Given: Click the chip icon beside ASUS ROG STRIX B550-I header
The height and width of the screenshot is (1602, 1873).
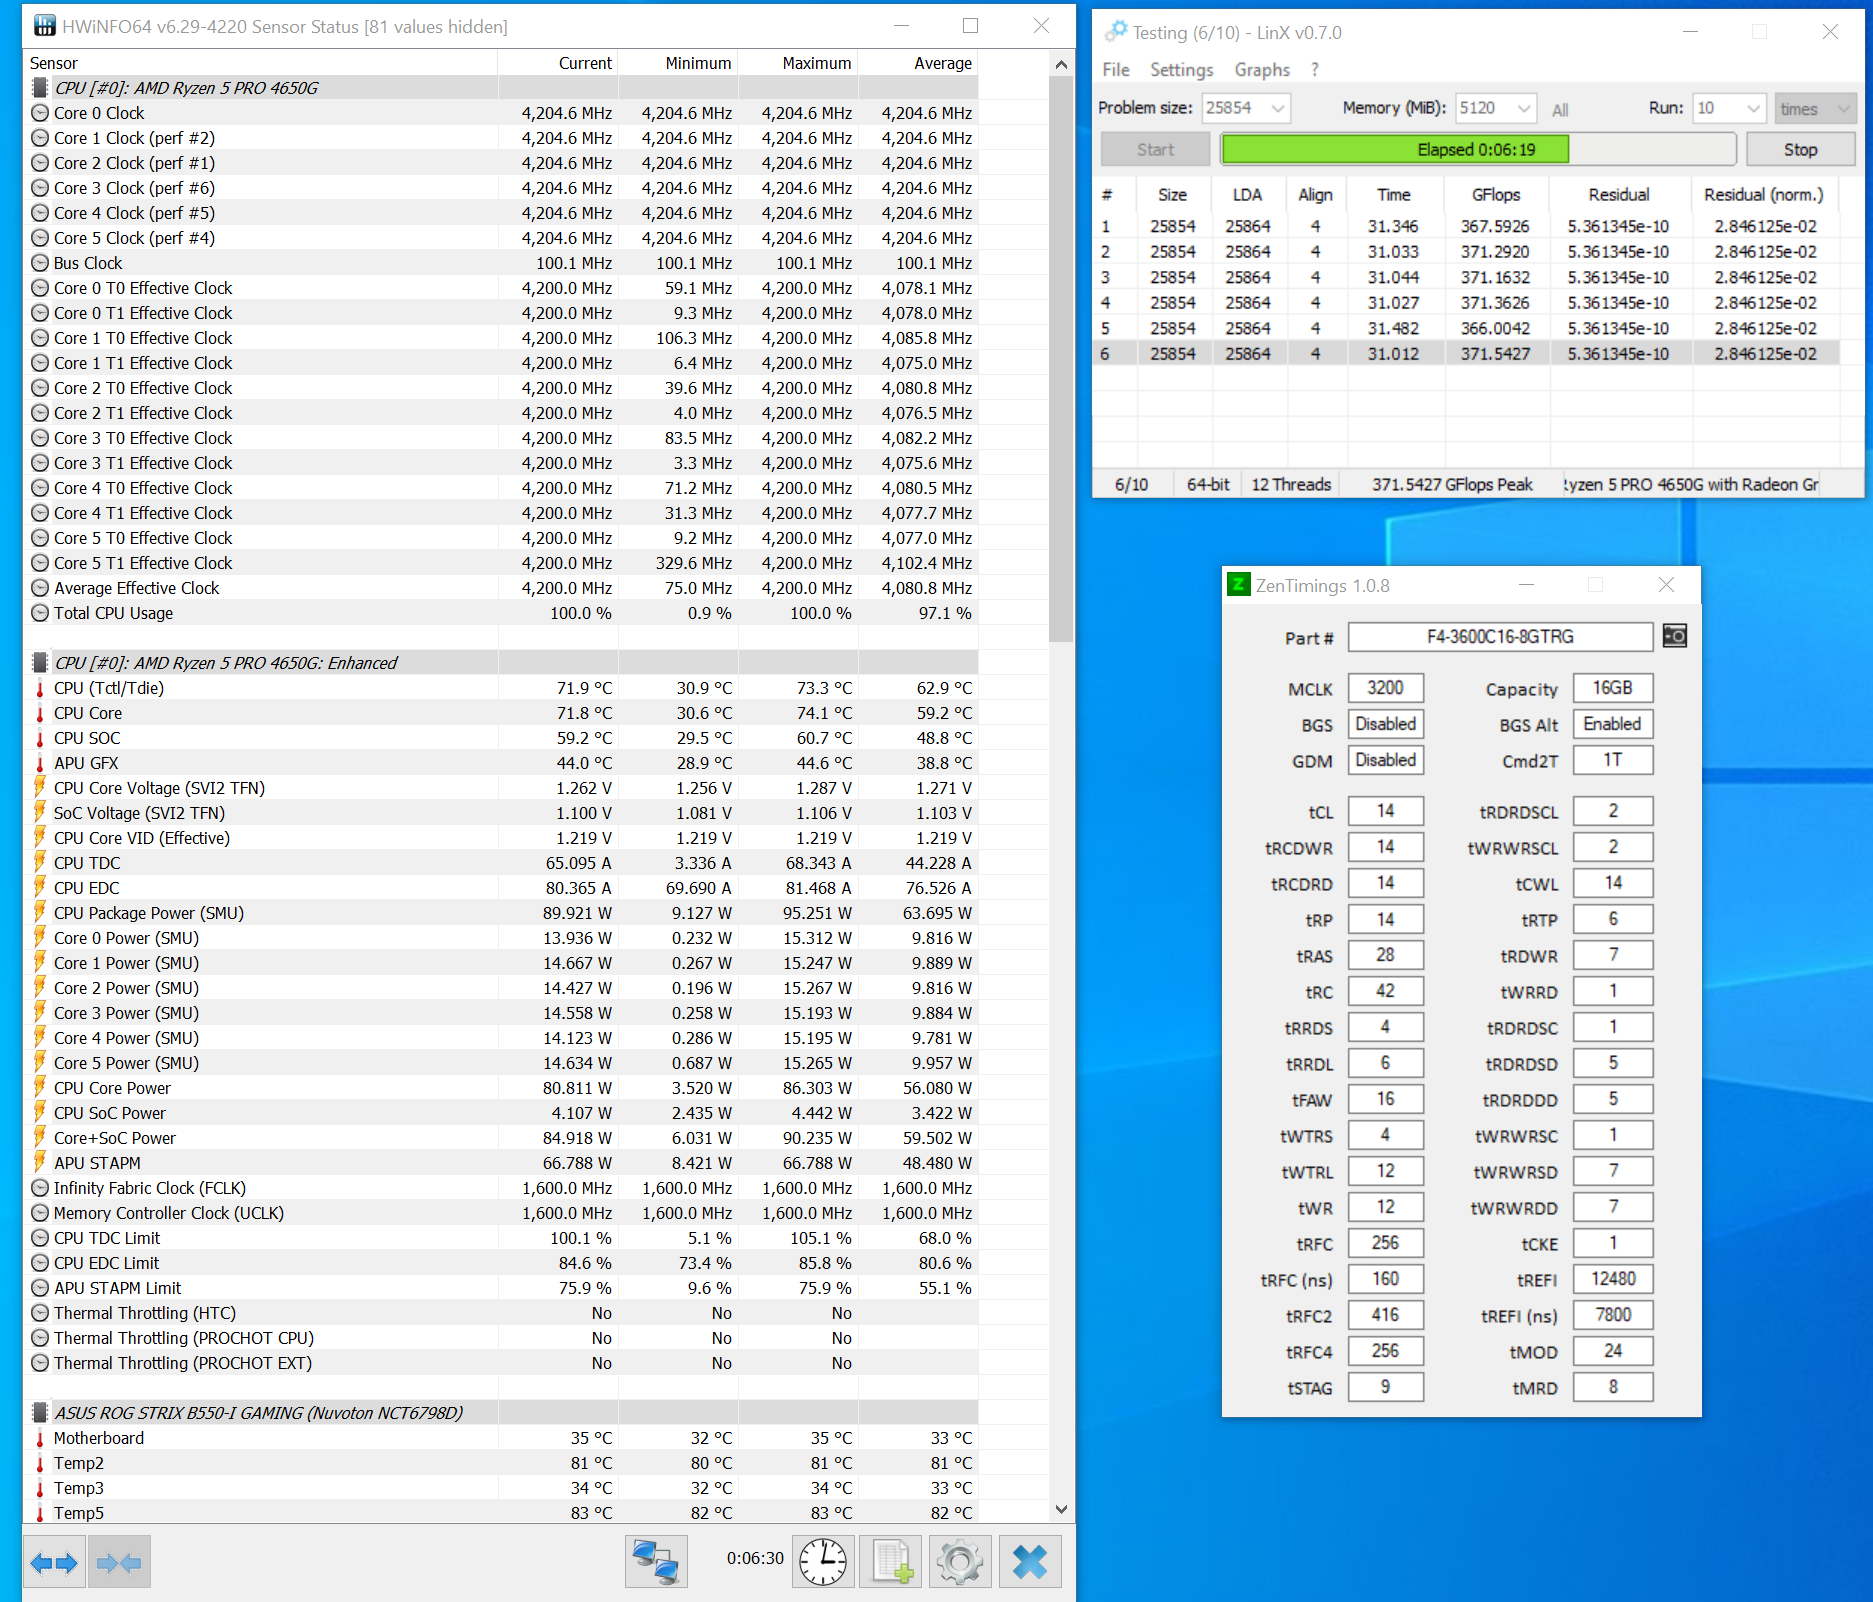Looking at the screenshot, I should click(x=40, y=1413).
